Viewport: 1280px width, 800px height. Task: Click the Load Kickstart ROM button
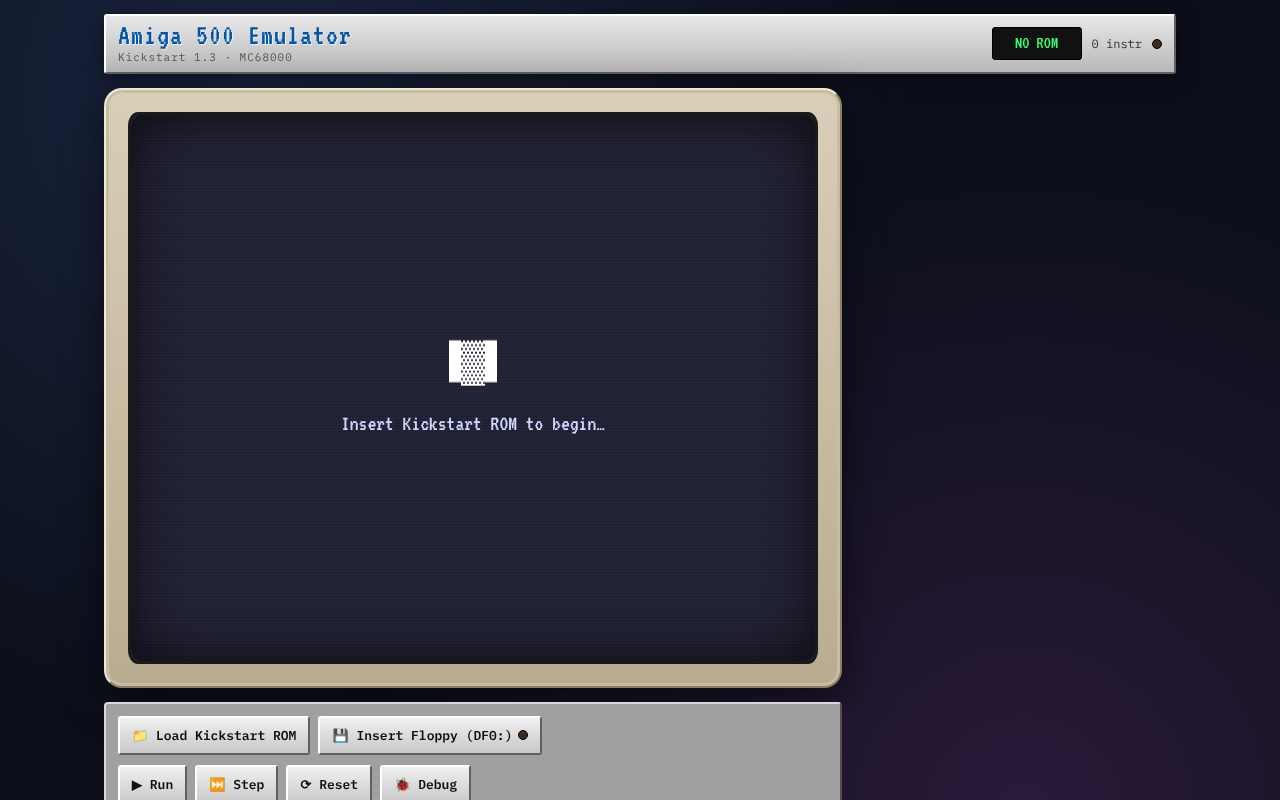[214, 735]
